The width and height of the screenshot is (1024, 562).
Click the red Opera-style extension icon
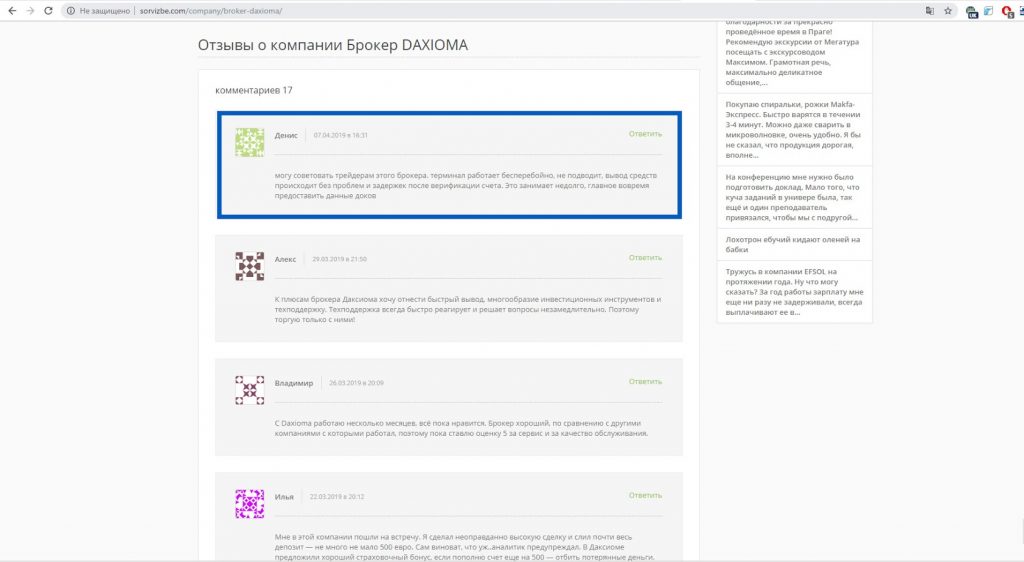pos(1007,11)
